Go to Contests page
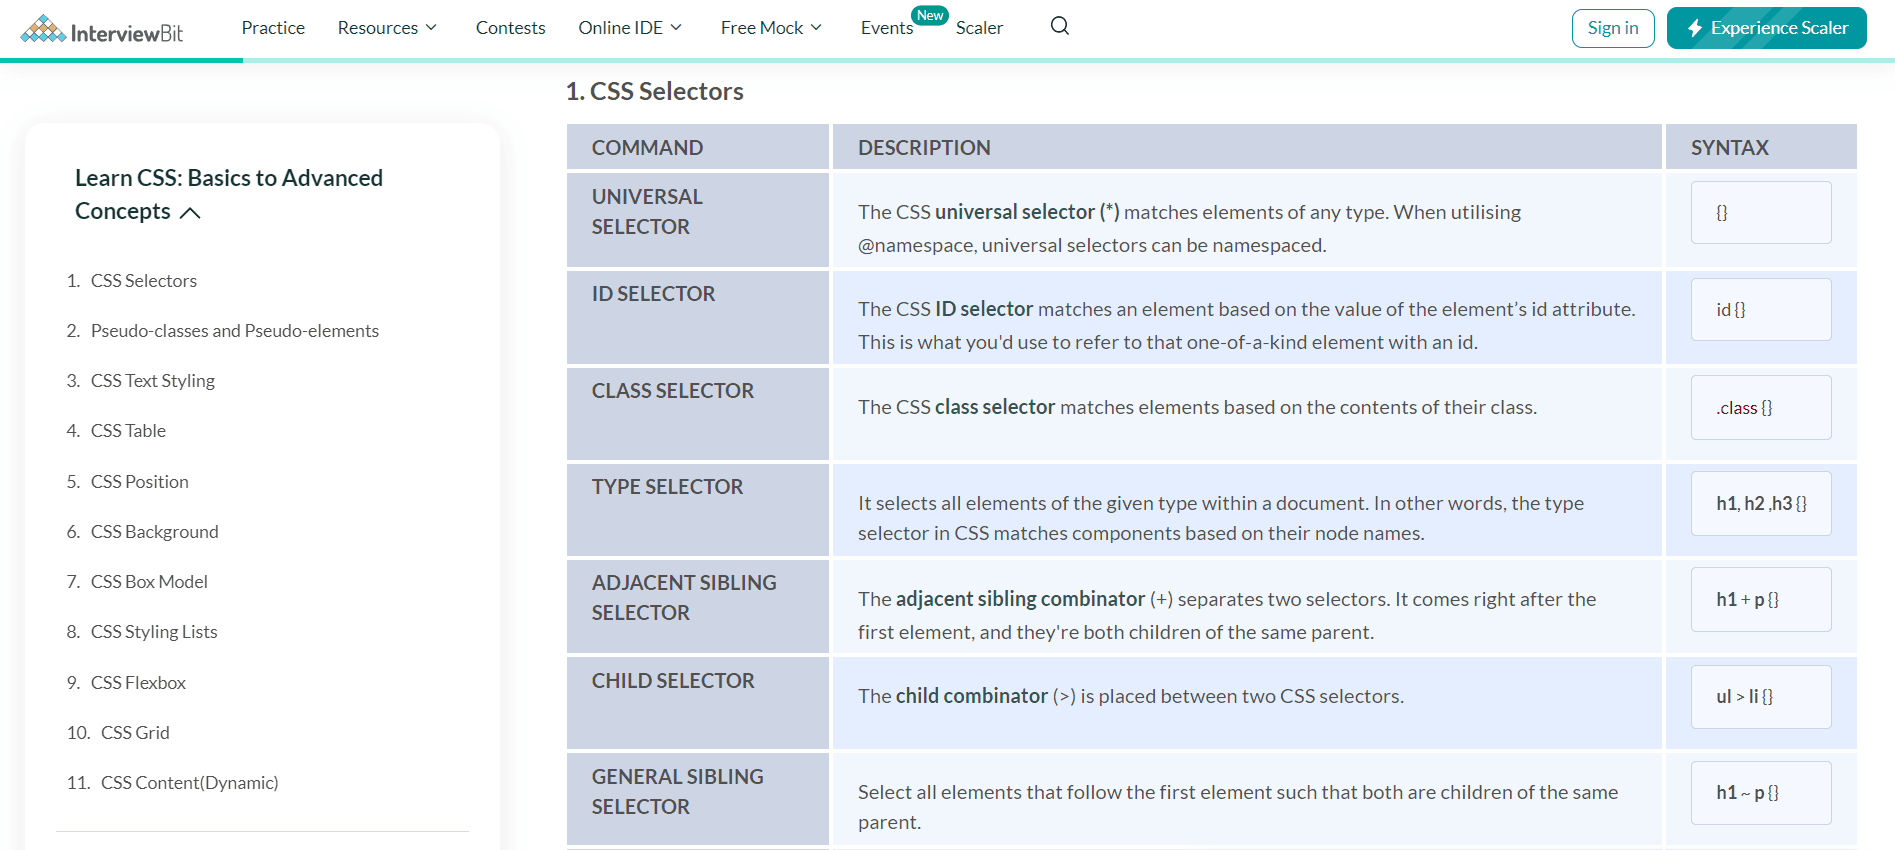This screenshot has height=850, width=1895. click(510, 28)
